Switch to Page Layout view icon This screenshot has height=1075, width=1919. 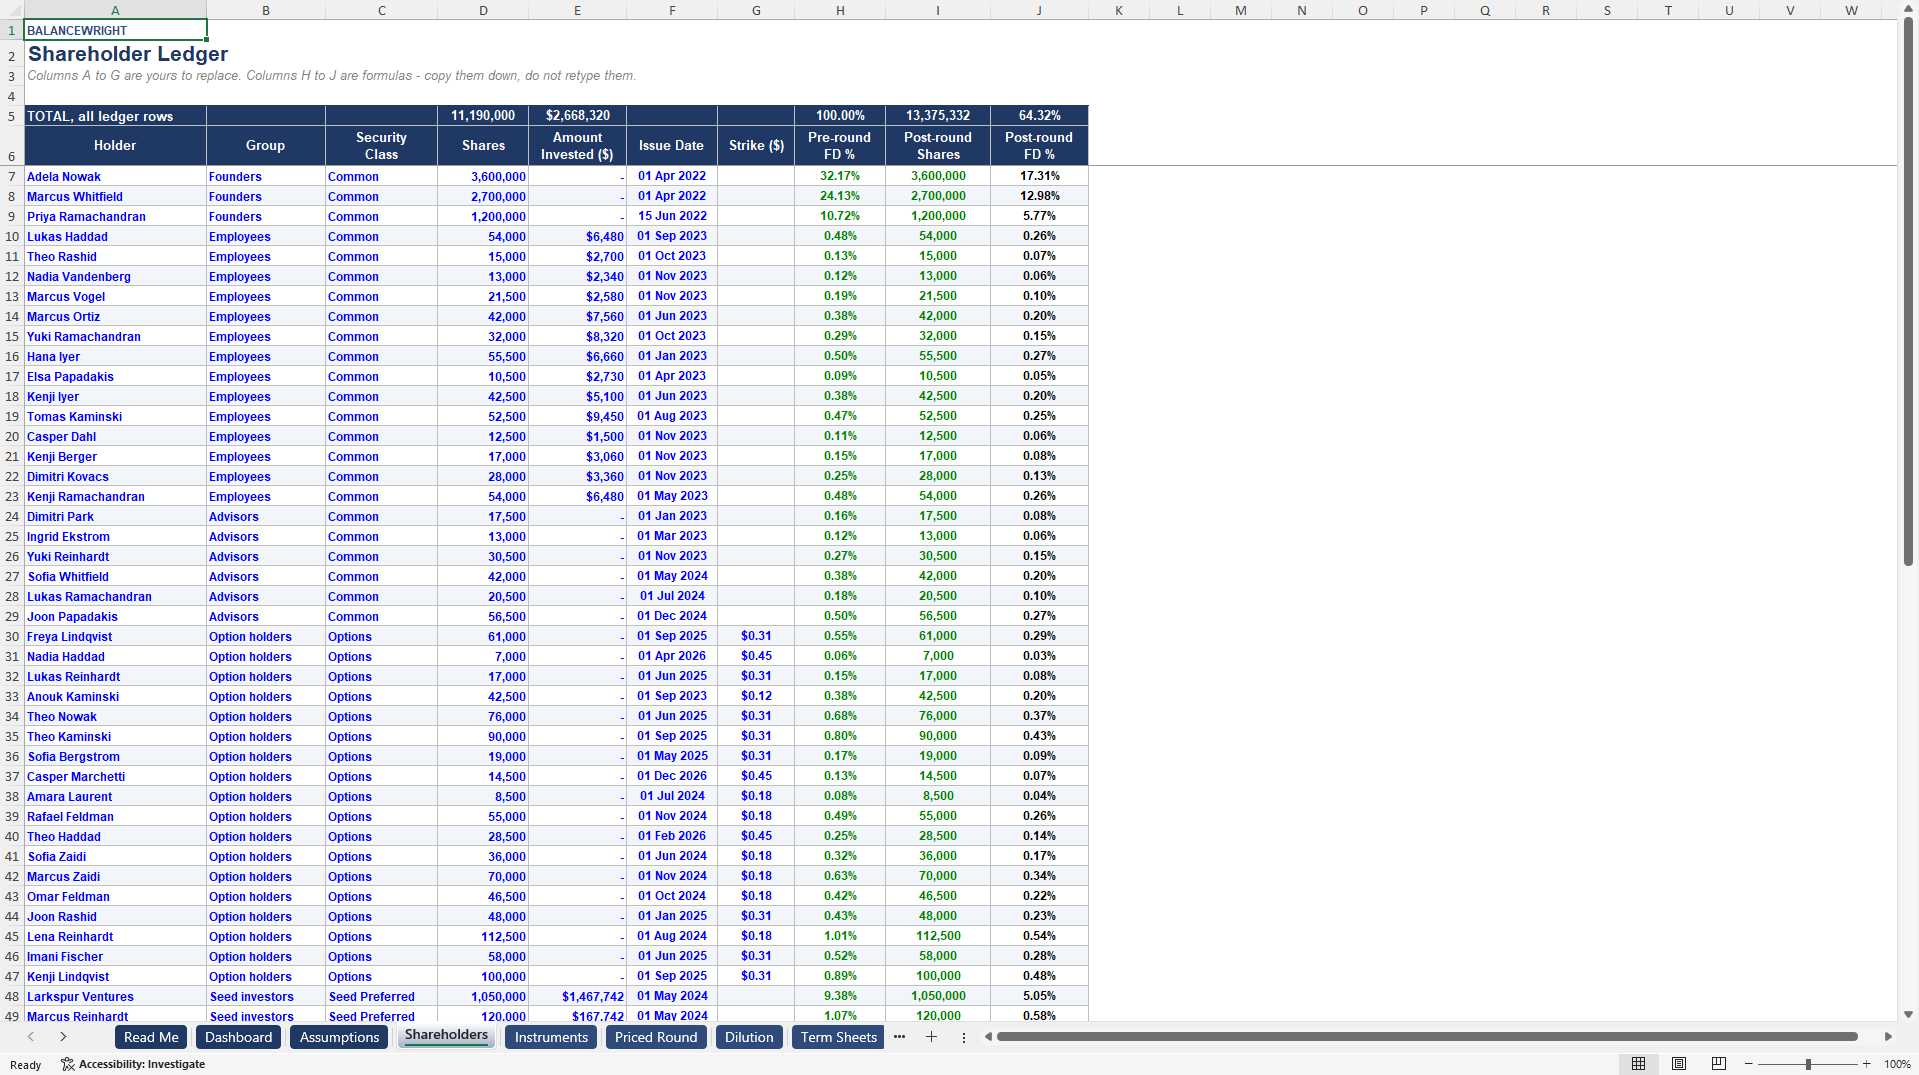pos(1679,1063)
